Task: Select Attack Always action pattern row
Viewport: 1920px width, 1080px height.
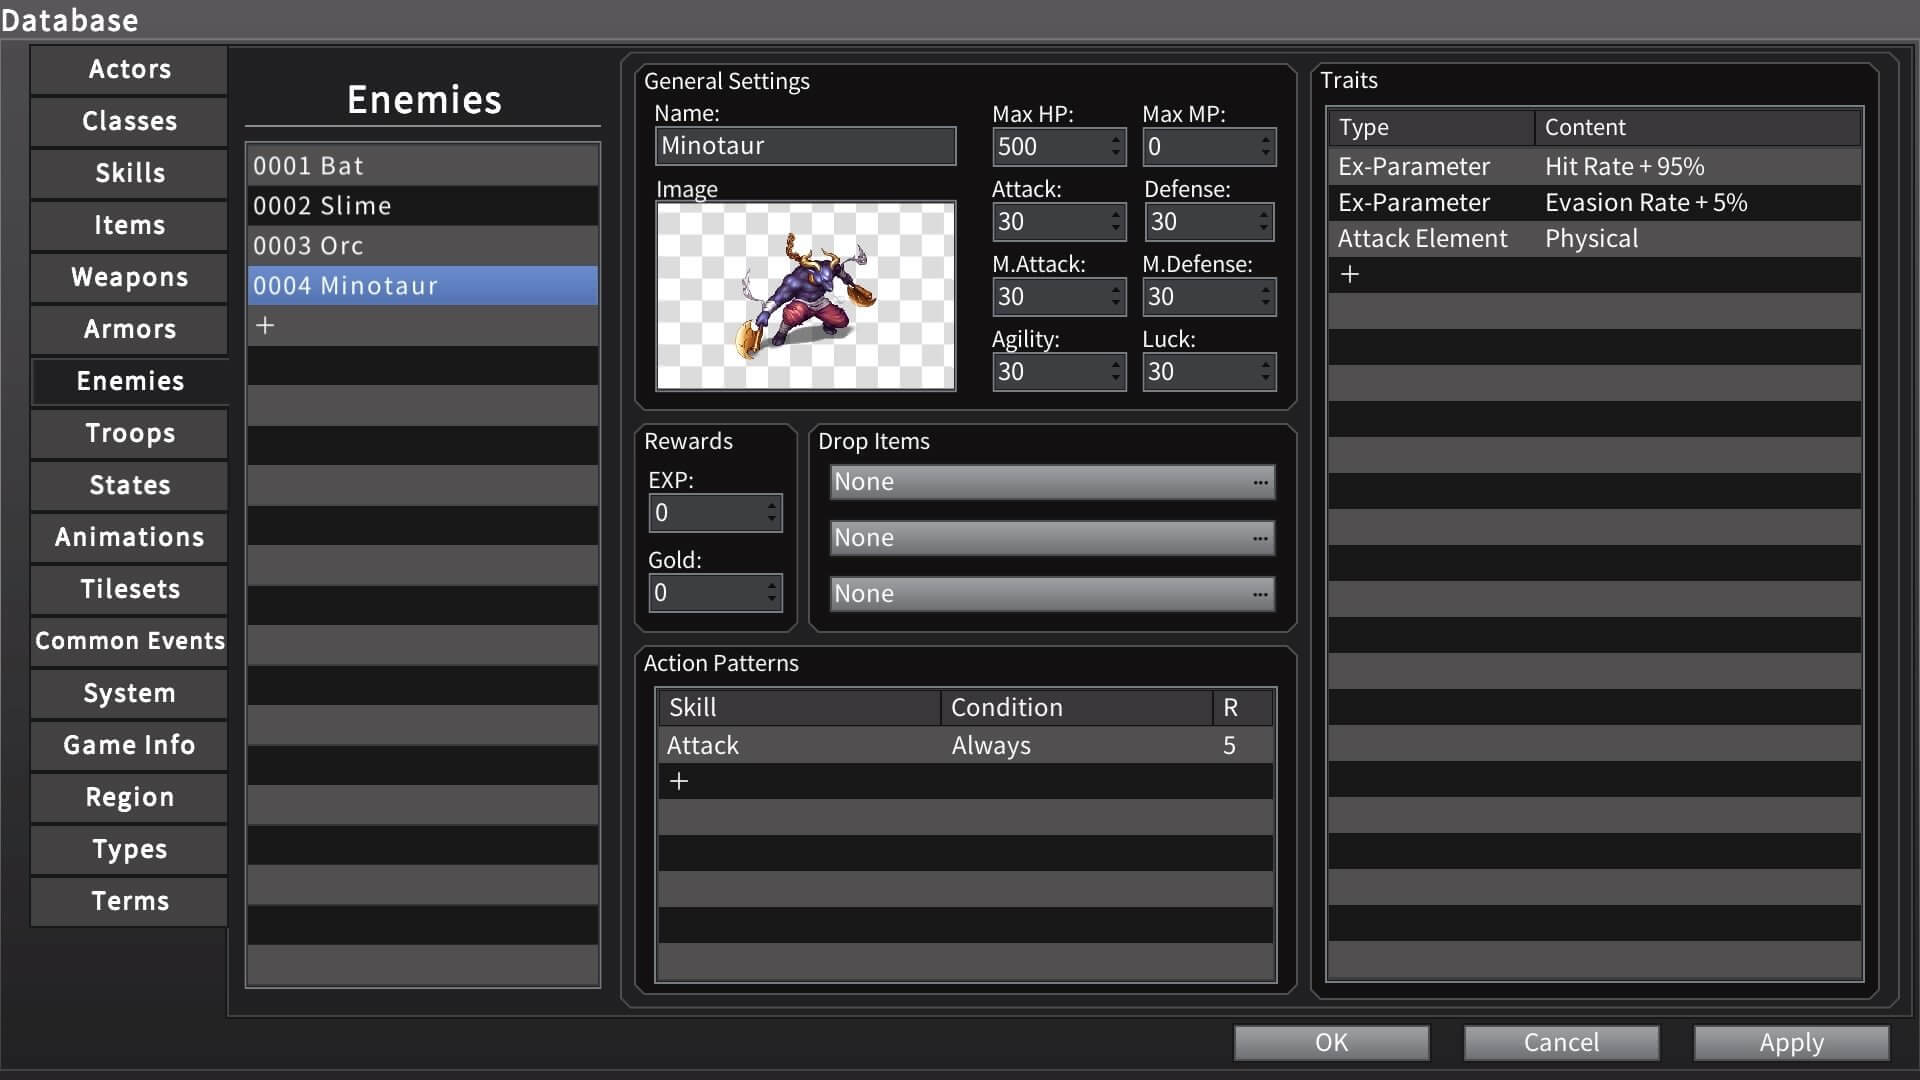Action: click(x=965, y=746)
